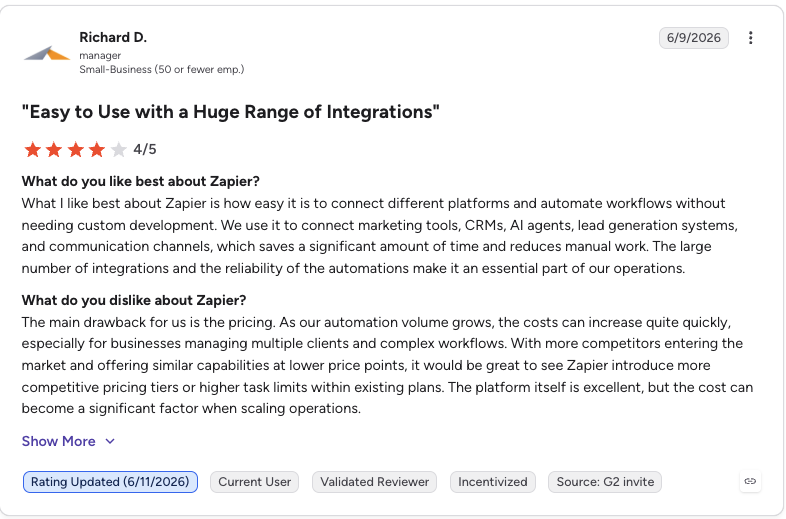The image size is (786, 519).
Task: Click the Rating Updated (6/11/2026) badge
Action: click(x=110, y=482)
